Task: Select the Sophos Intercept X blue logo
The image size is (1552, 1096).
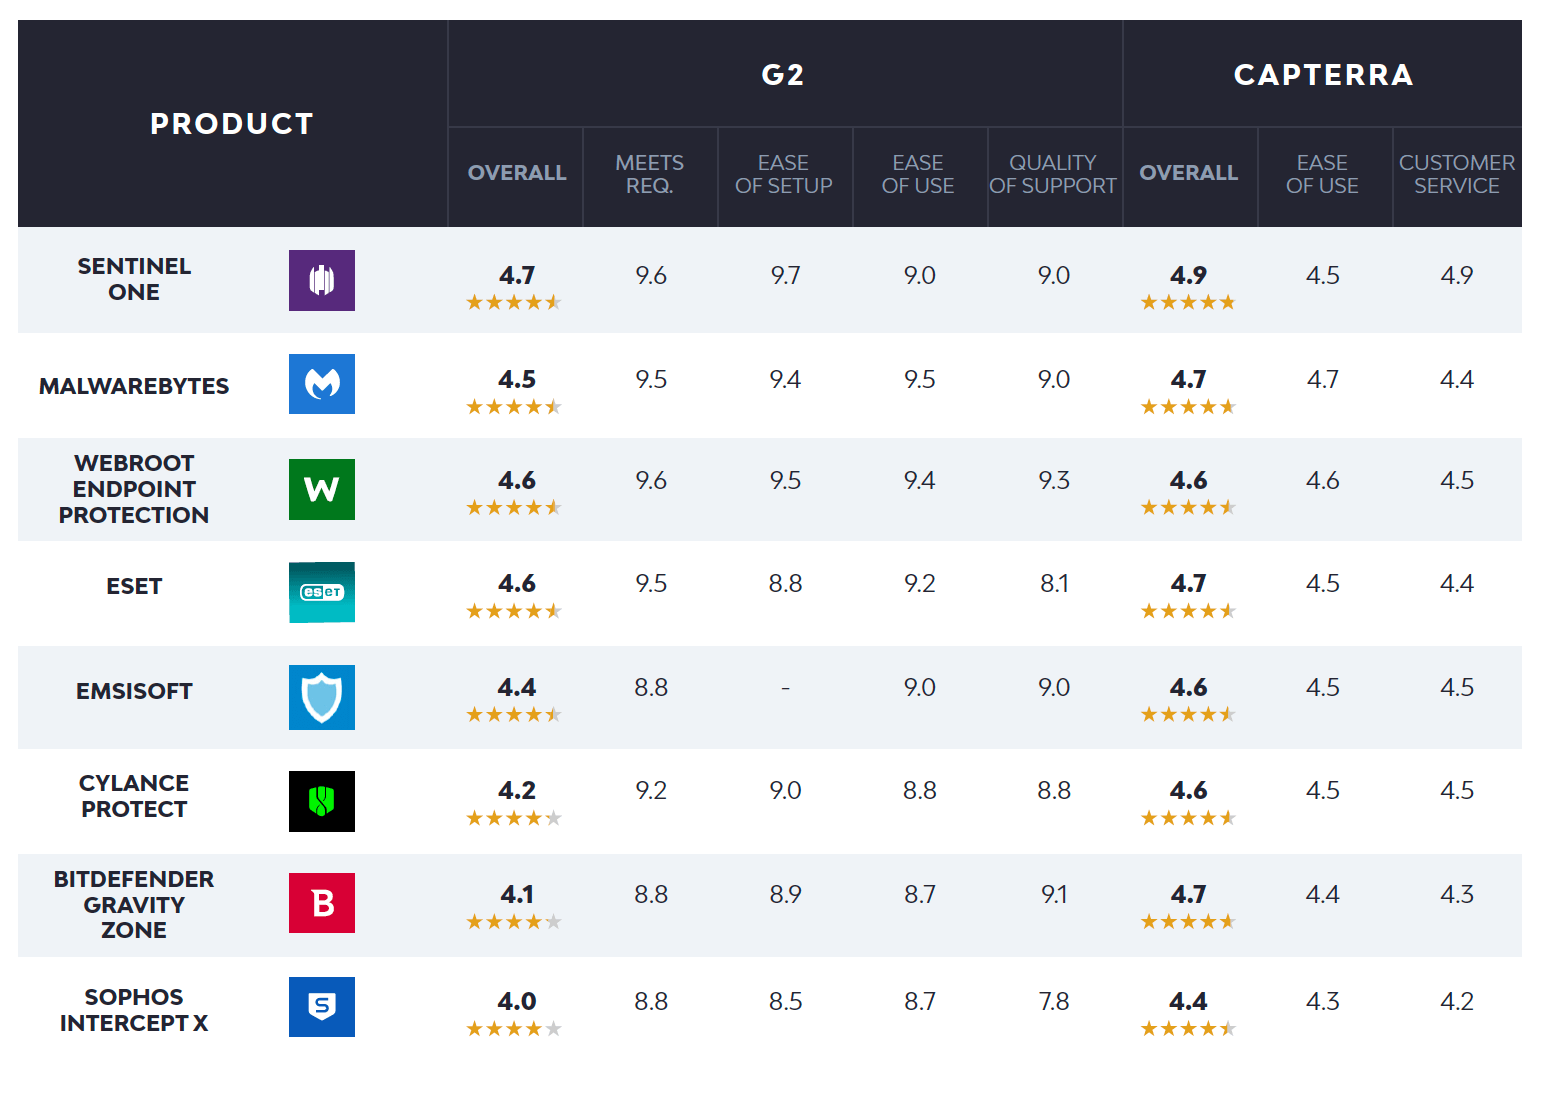Action: click(321, 1007)
